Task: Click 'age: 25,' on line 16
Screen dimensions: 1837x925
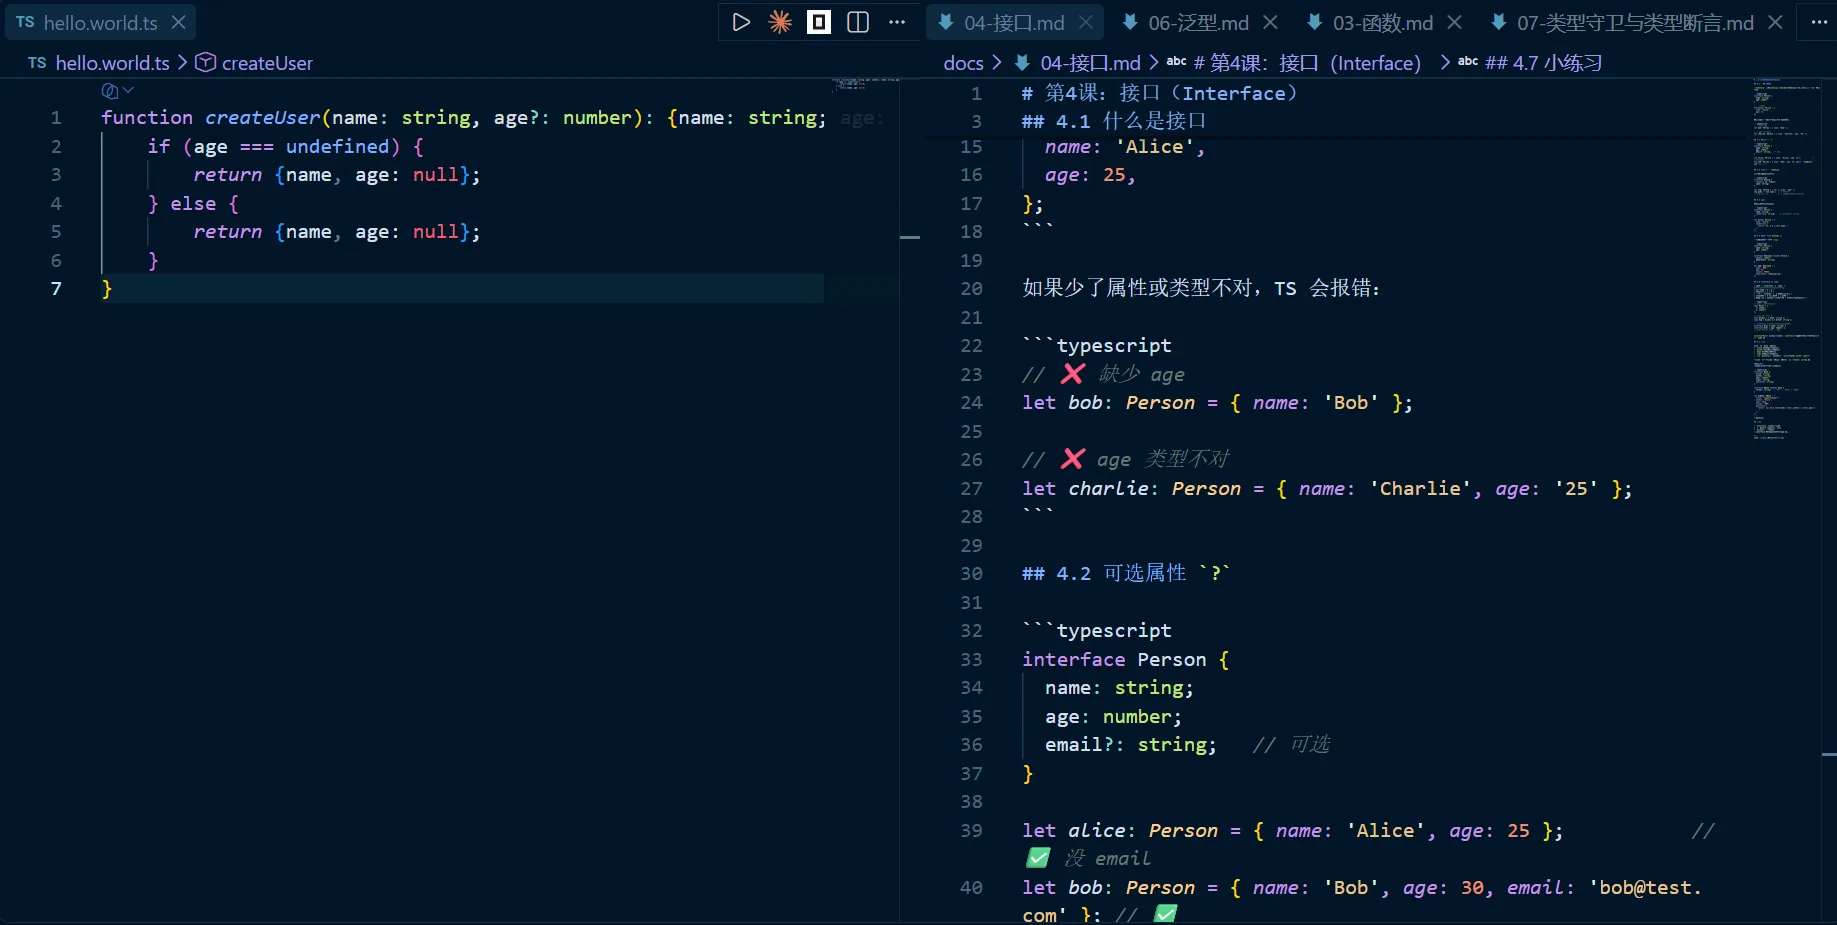Action: [1090, 175]
